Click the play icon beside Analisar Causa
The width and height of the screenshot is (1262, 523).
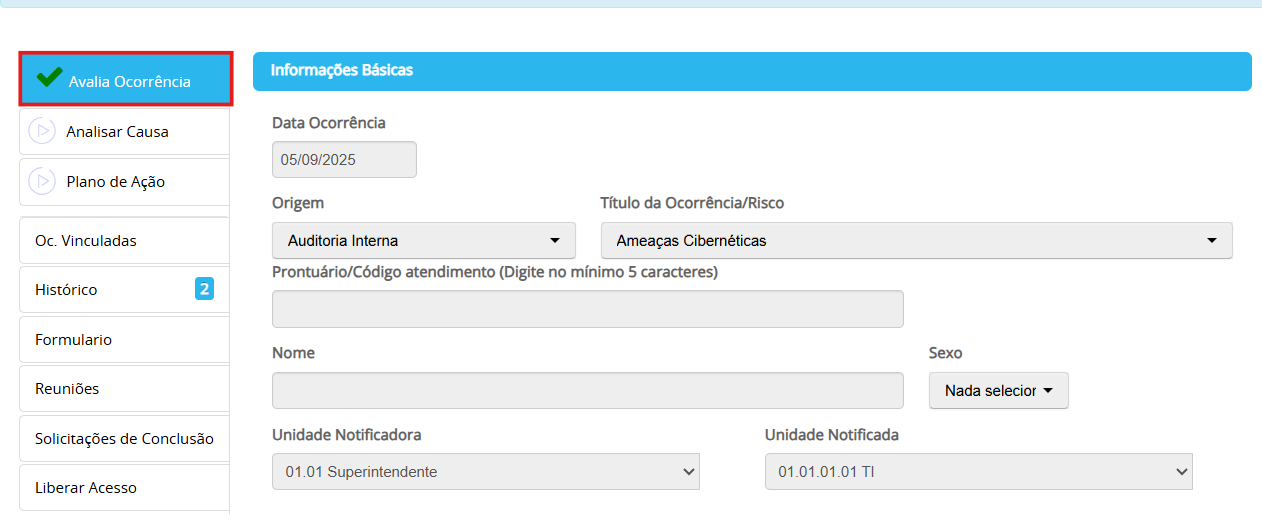point(41,131)
